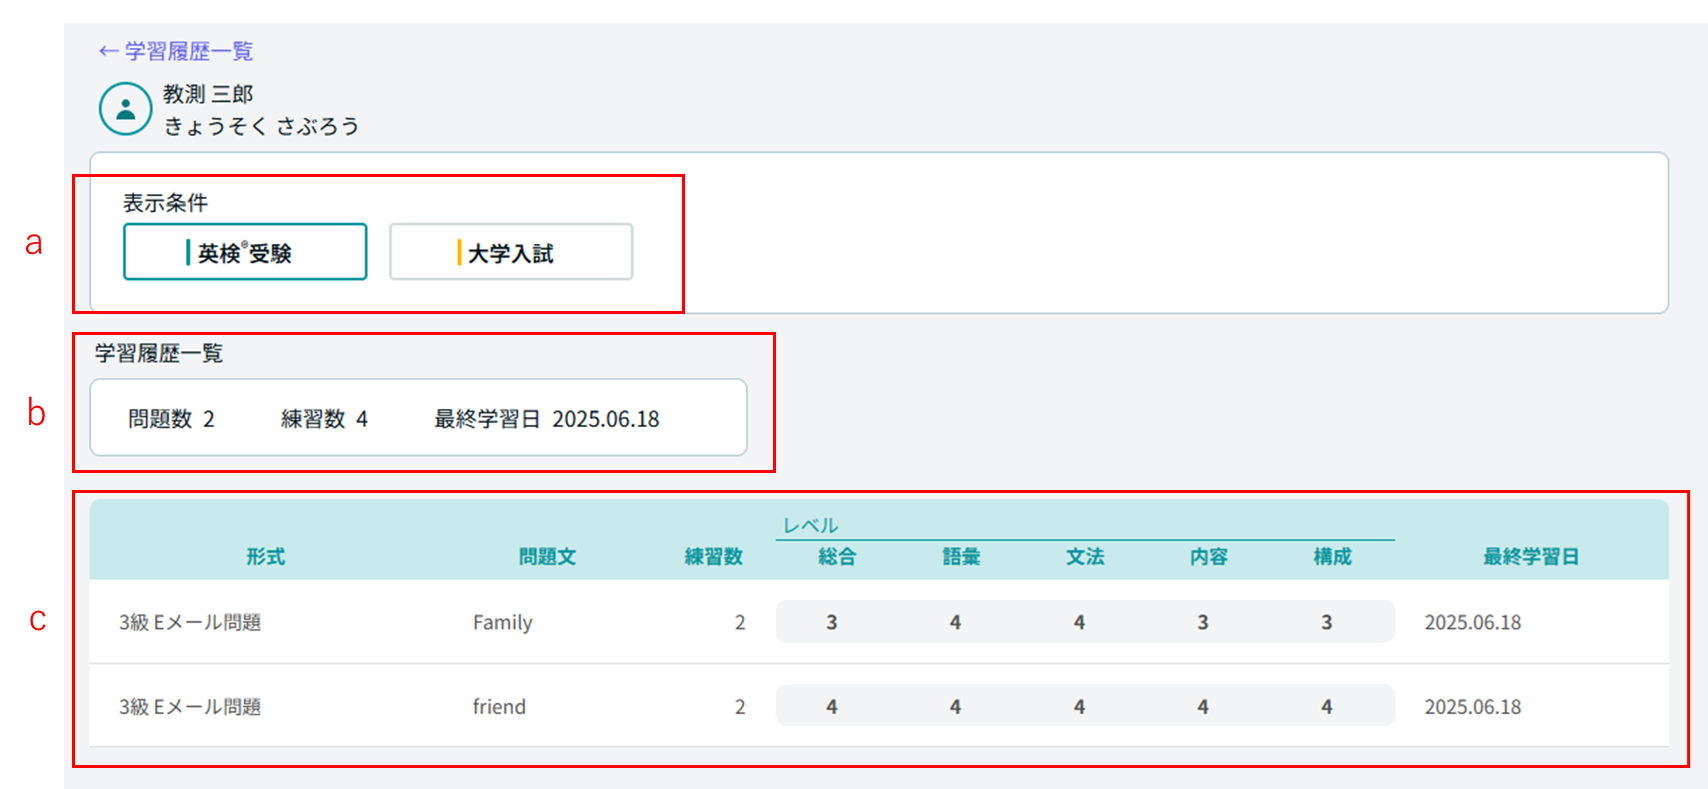Click 3級 Eメール問題 in second row
The height and width of the screenshot is (789, 1708).
click(190, 707)
